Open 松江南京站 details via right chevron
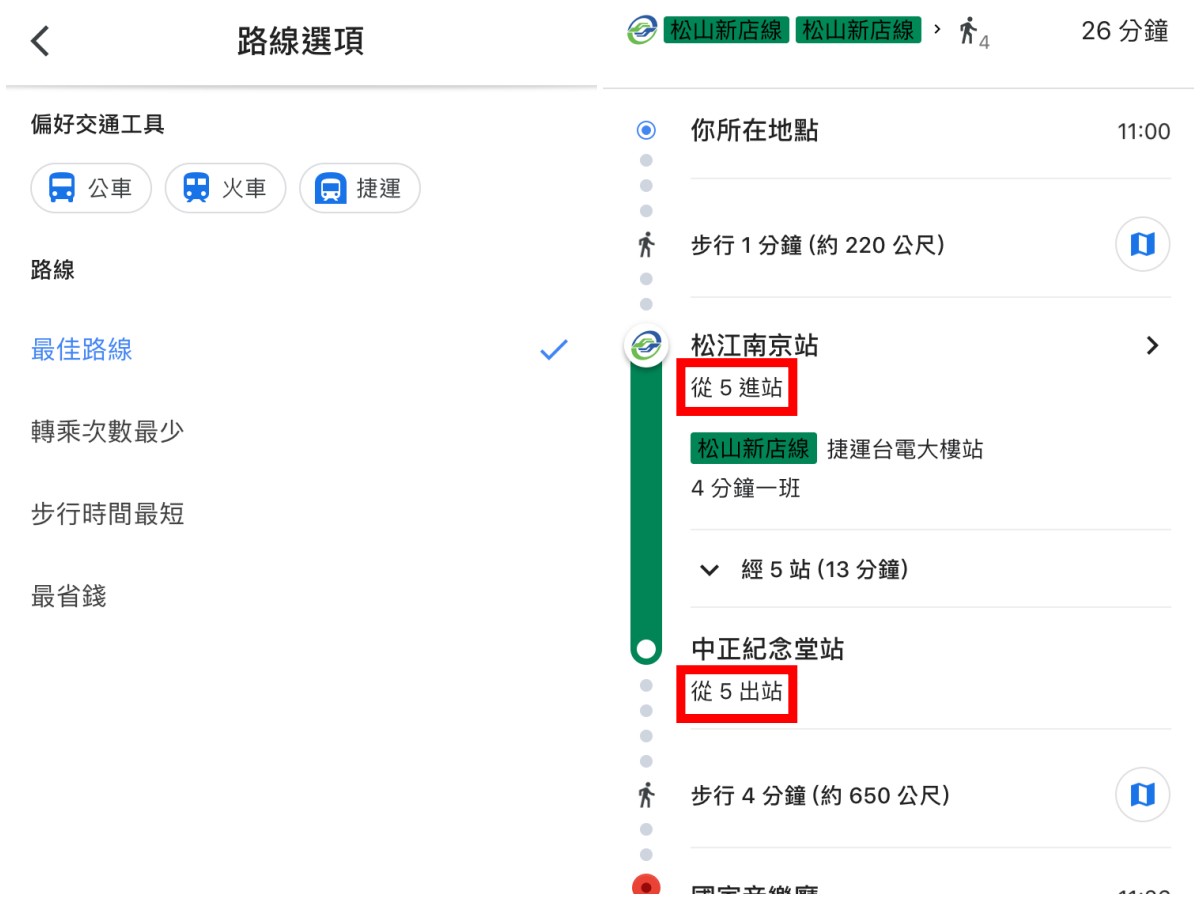The width and height of the screenshot is (1200, 900). tap(1152, 346)
